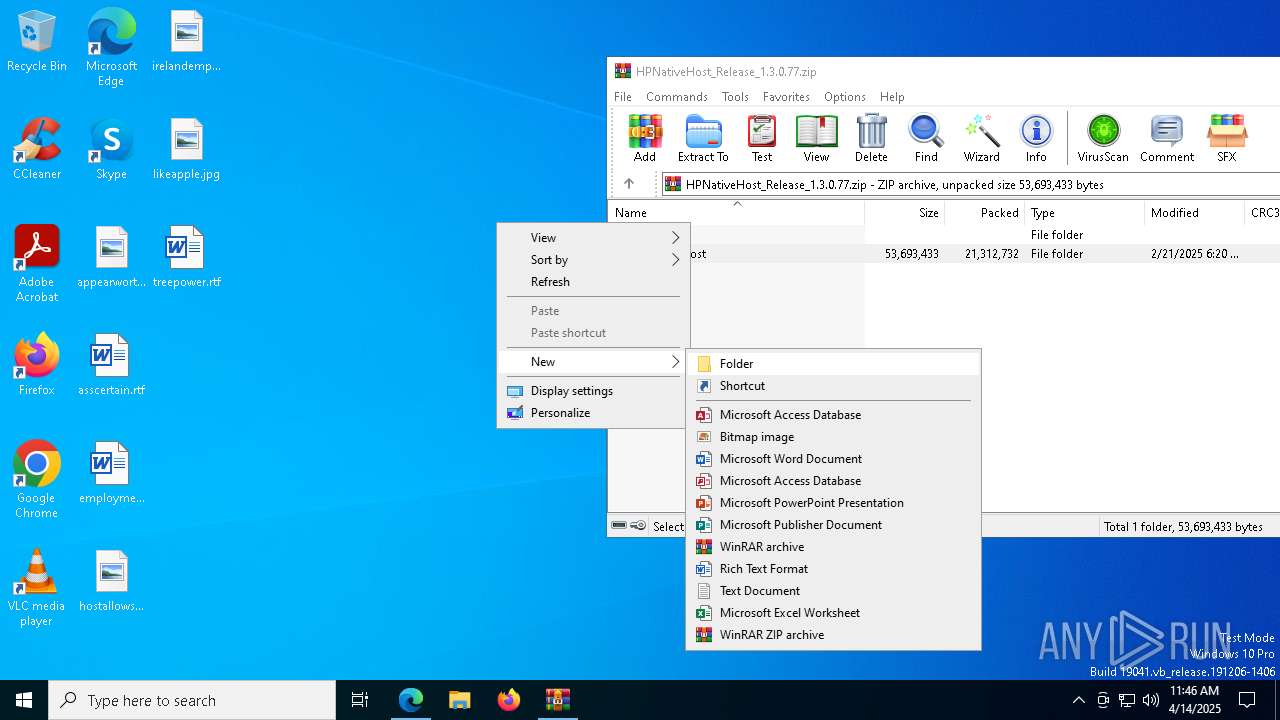
Task: Click the Find magnifier icon in WinRAR
Action: tap(926, 138)
